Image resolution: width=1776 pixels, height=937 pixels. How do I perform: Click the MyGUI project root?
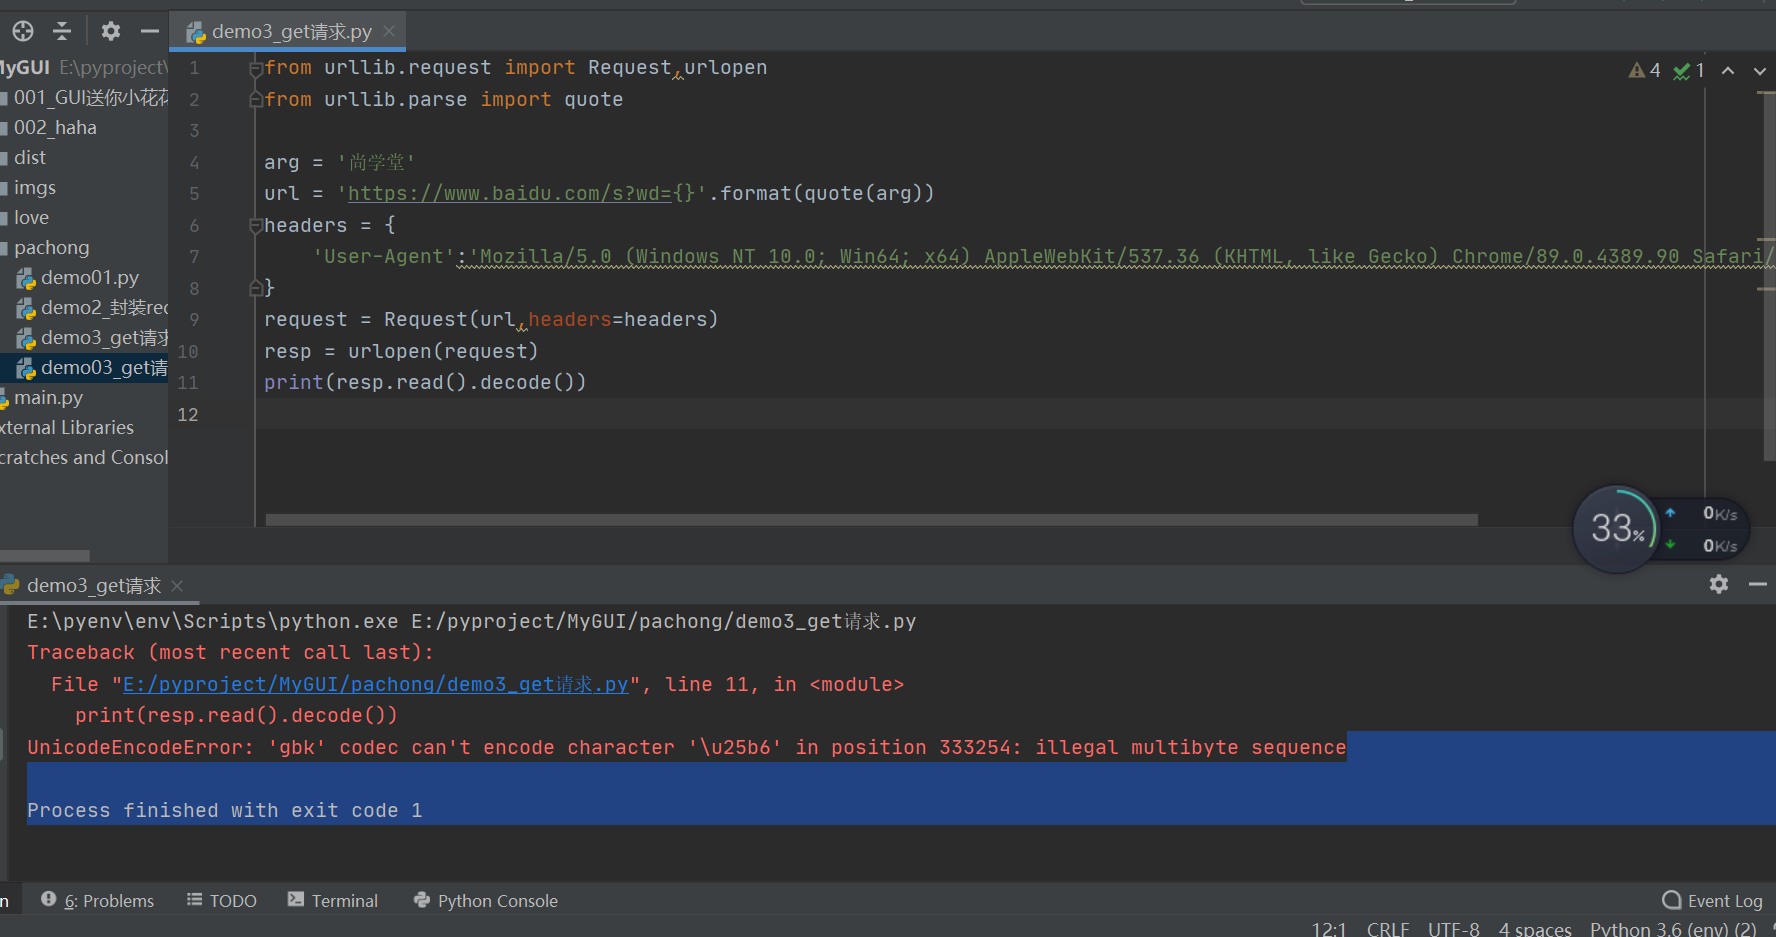click(84, 67)
